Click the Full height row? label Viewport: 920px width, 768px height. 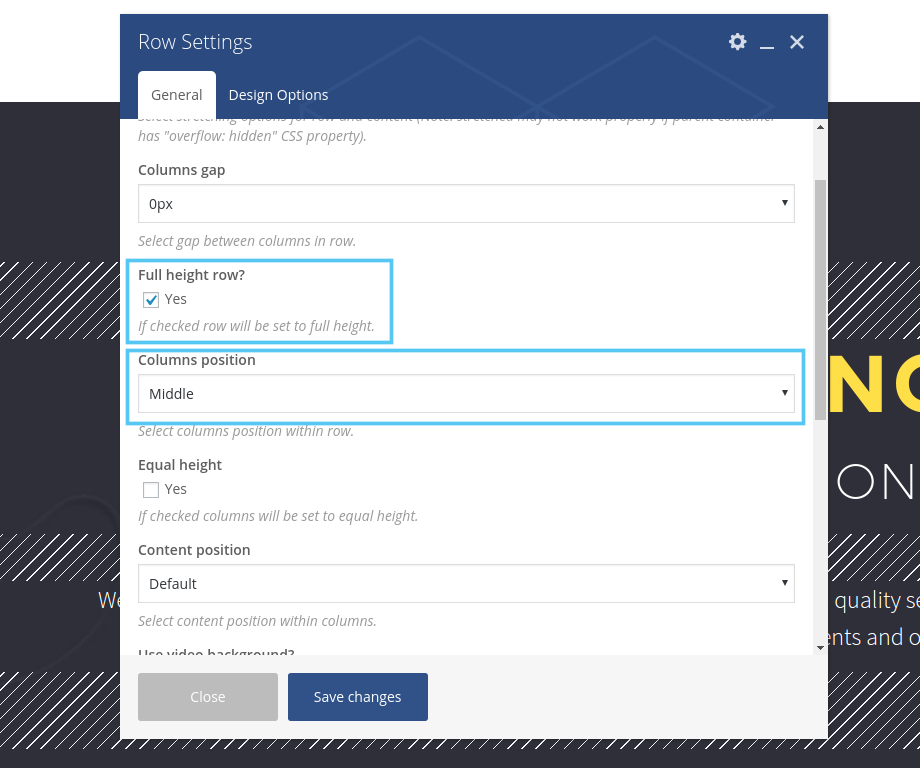[191, 275]
